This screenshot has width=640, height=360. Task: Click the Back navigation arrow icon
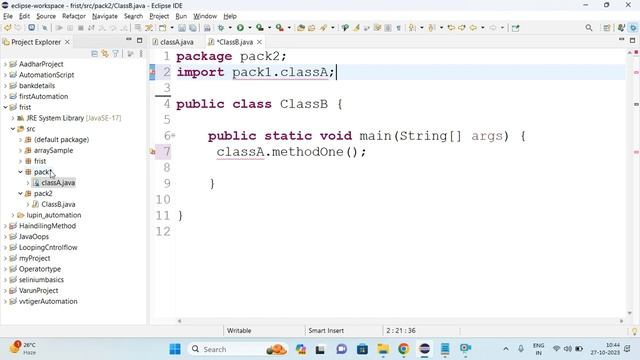[x=473, y=28]
